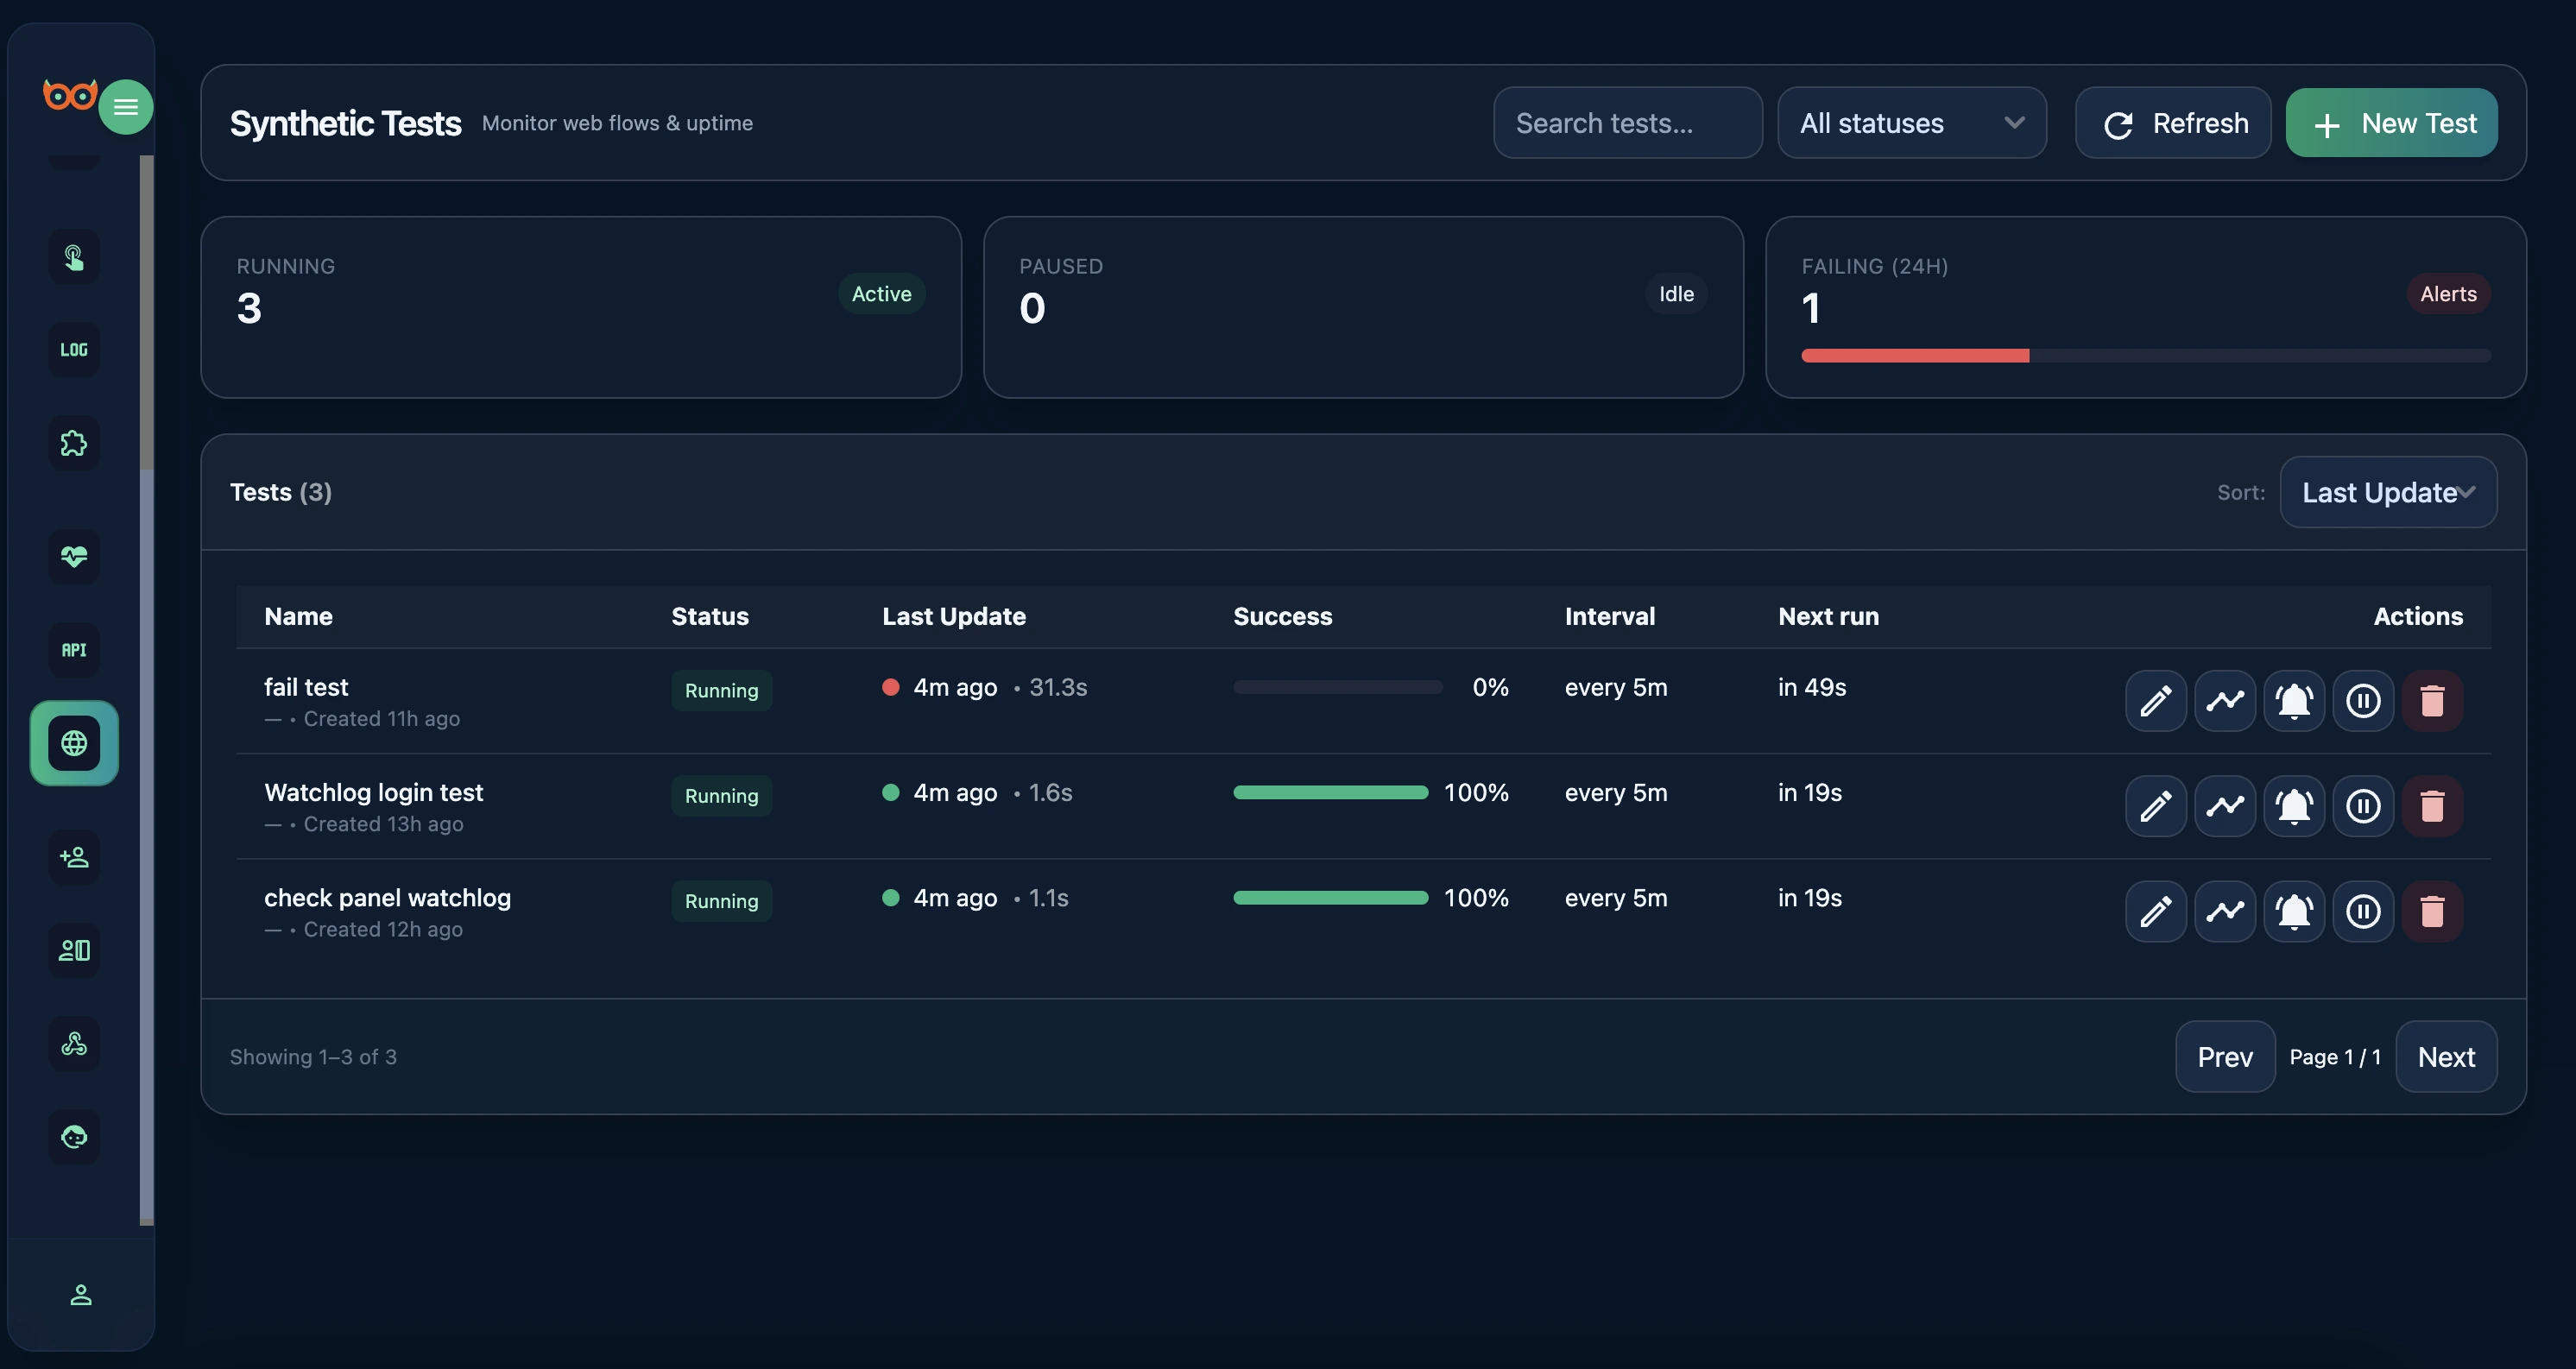Image resolution: width=2576 pixels, height=1369 pixels.
Task: Click the Search tests input field
Action: (x=1628, y=123)
